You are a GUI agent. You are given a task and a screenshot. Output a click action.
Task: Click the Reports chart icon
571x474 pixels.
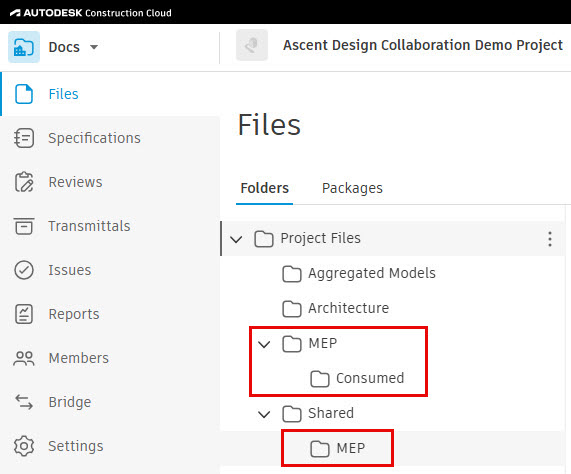tap(24, 314)
